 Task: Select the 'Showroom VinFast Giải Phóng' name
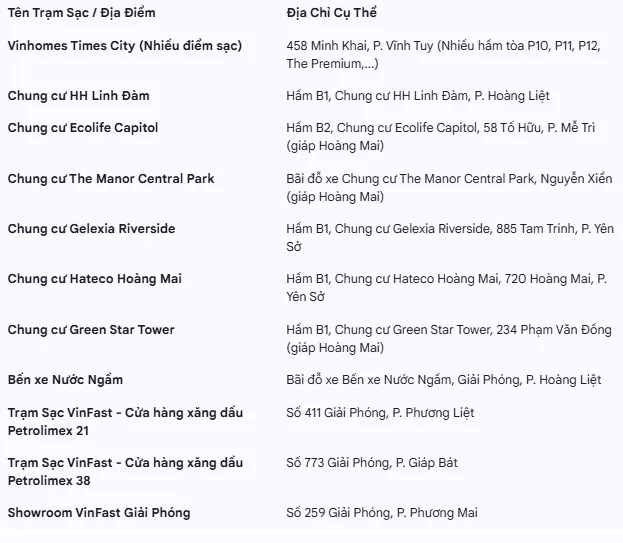98,513
